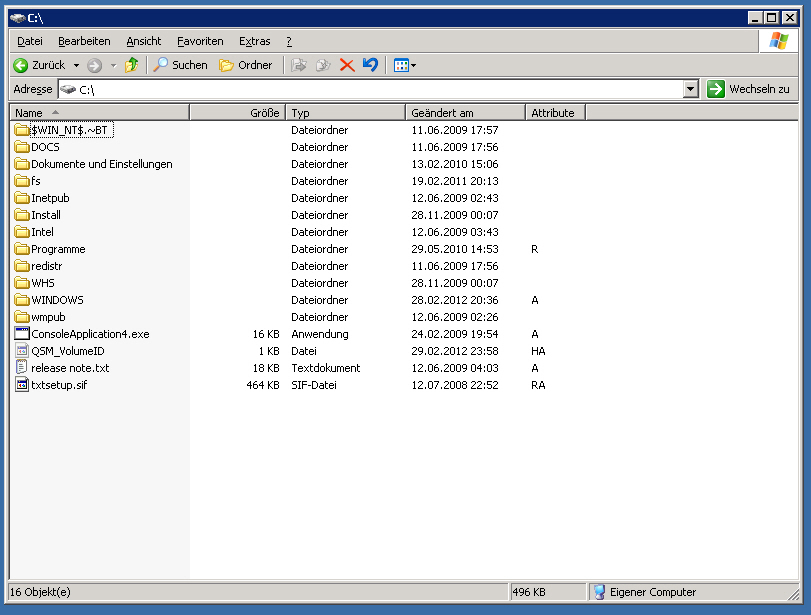Expand the Zurück history dropdown arrow
This screenshot has width=811, height=615.
click(76, 65)
